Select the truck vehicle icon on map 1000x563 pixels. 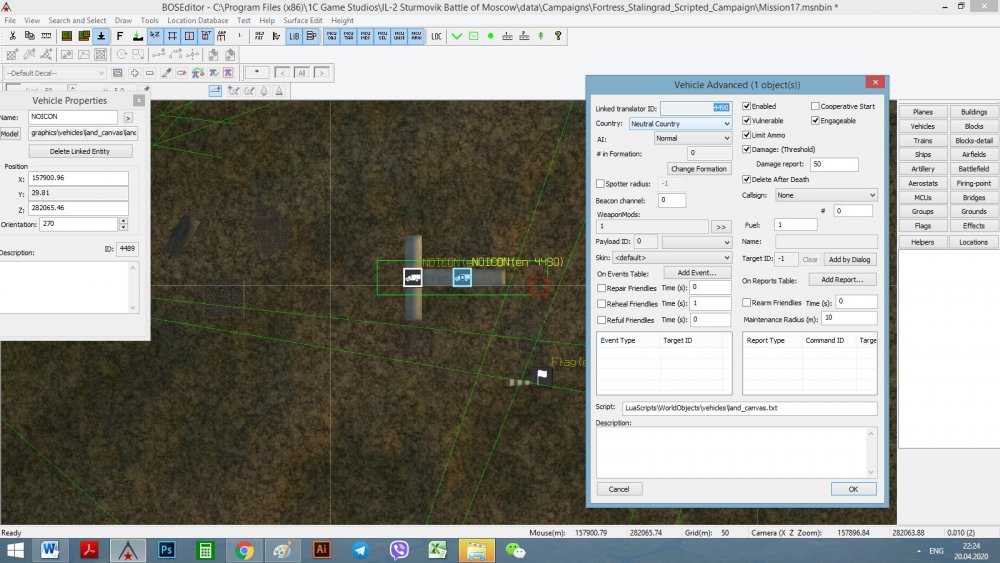tap(412, 277)
